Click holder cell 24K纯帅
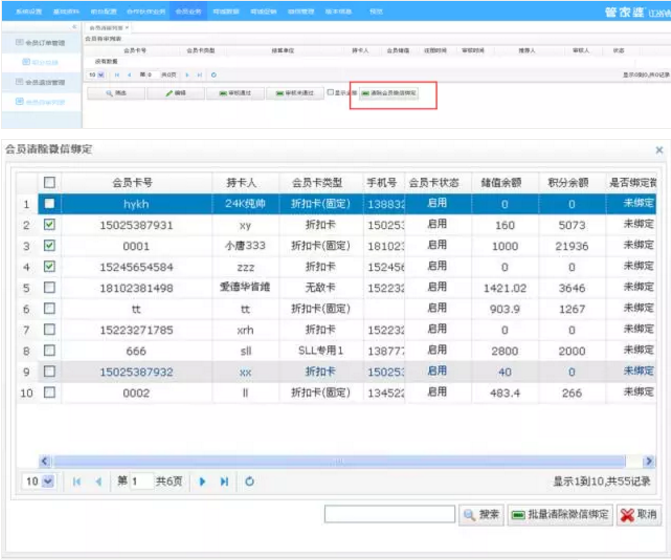671x560 pixels. click(x=245, y=204)
